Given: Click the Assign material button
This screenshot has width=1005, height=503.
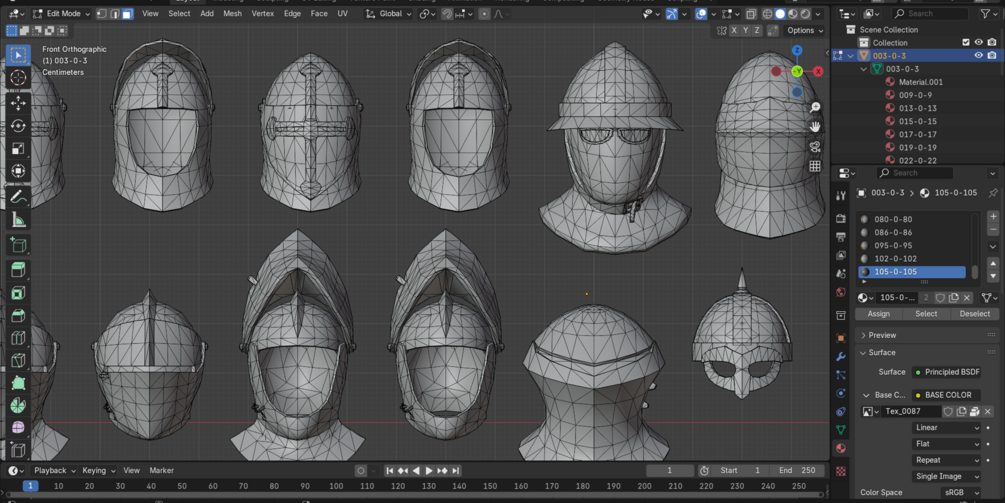Looking at the screenshot, I should [x=879, y=314].
